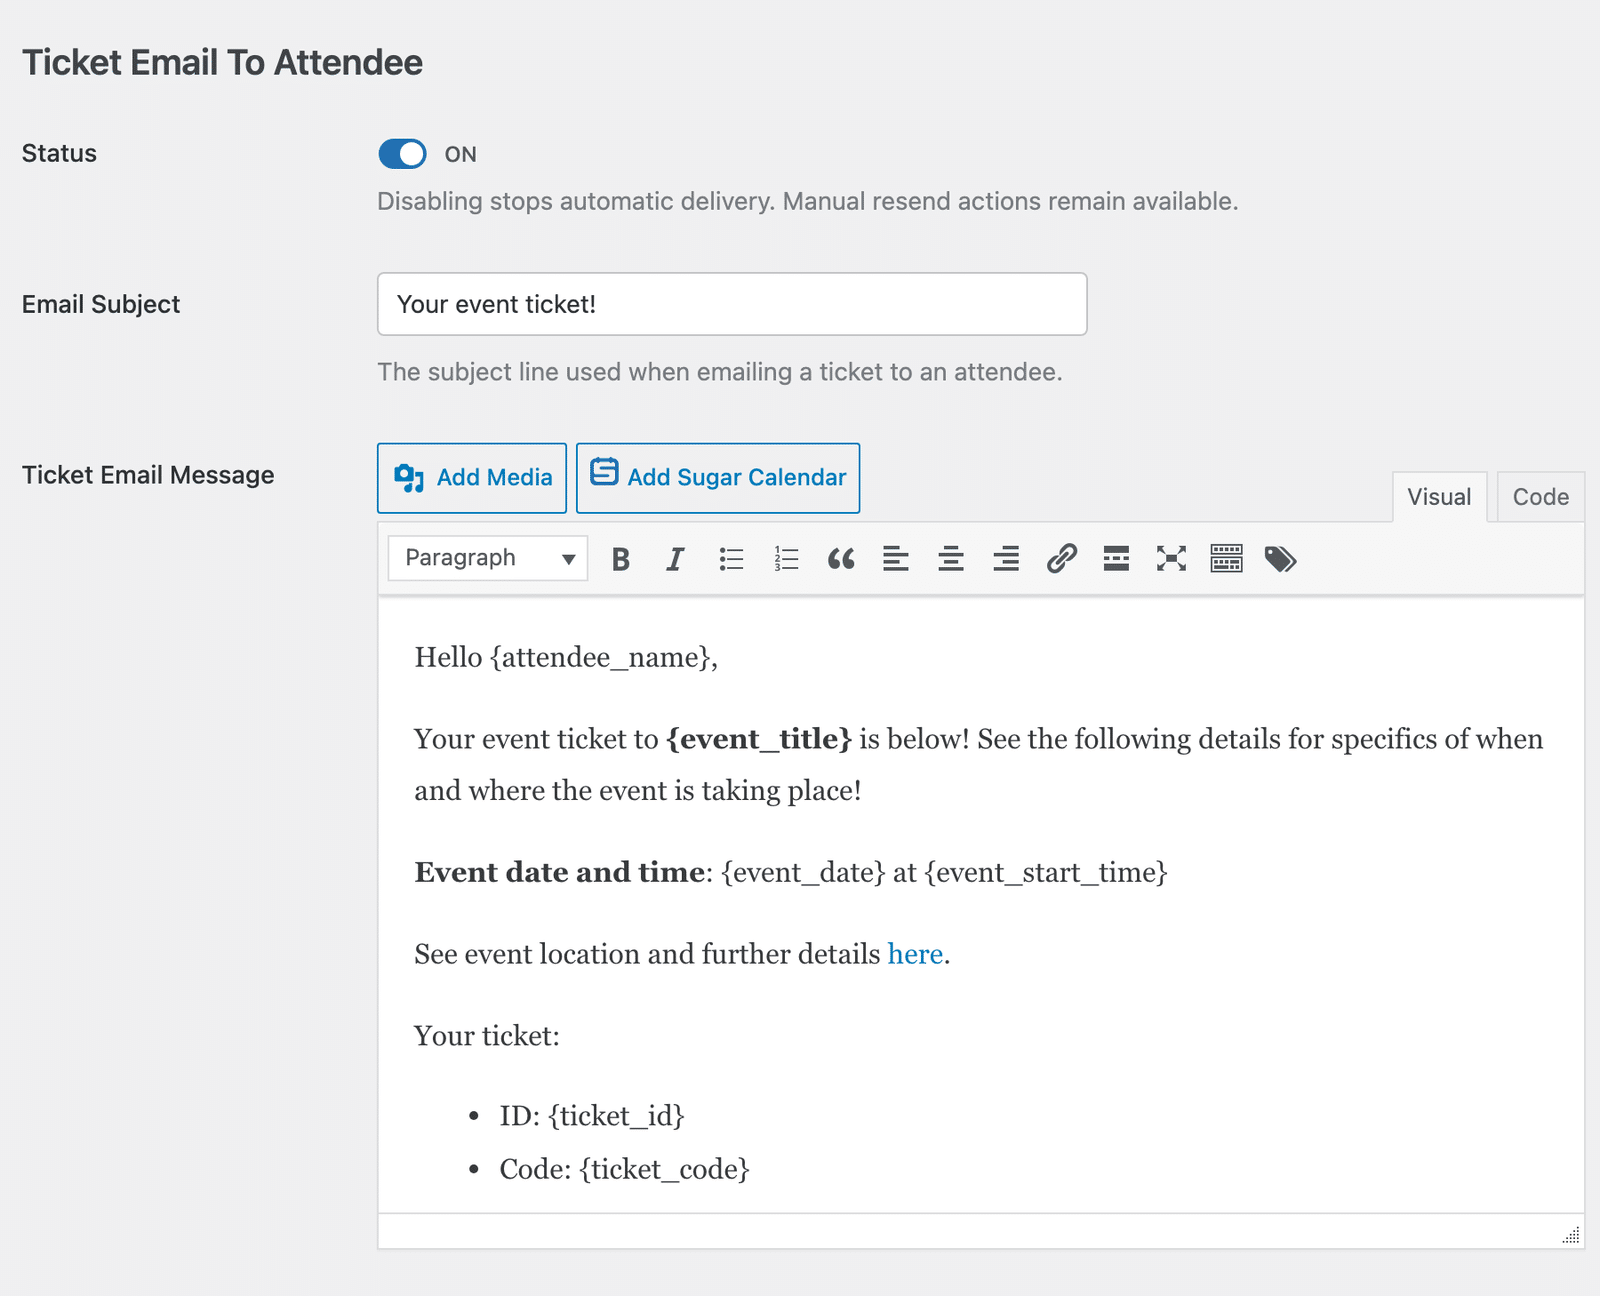Click the 'Ticket Email Message' label

coord(148,475)
